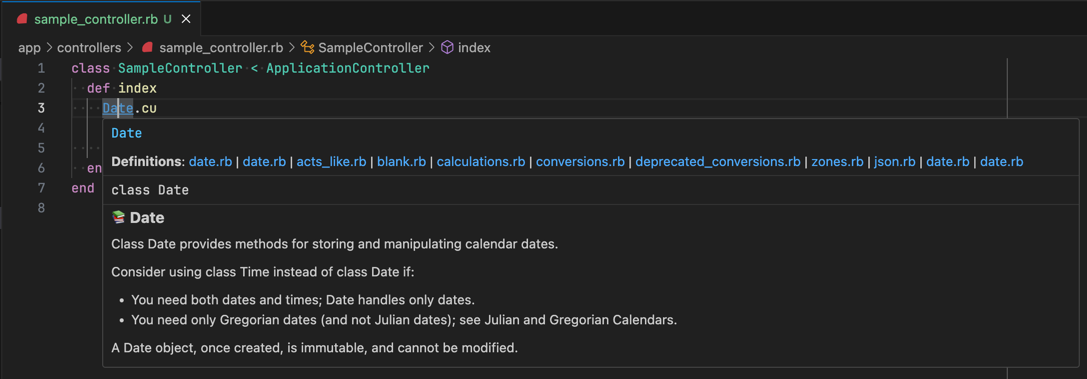Screen dimensions: 1087x379
Task: Click the Ruby icon beside sample_controller.rb breadcrumb
Action: tap(147, 48)
